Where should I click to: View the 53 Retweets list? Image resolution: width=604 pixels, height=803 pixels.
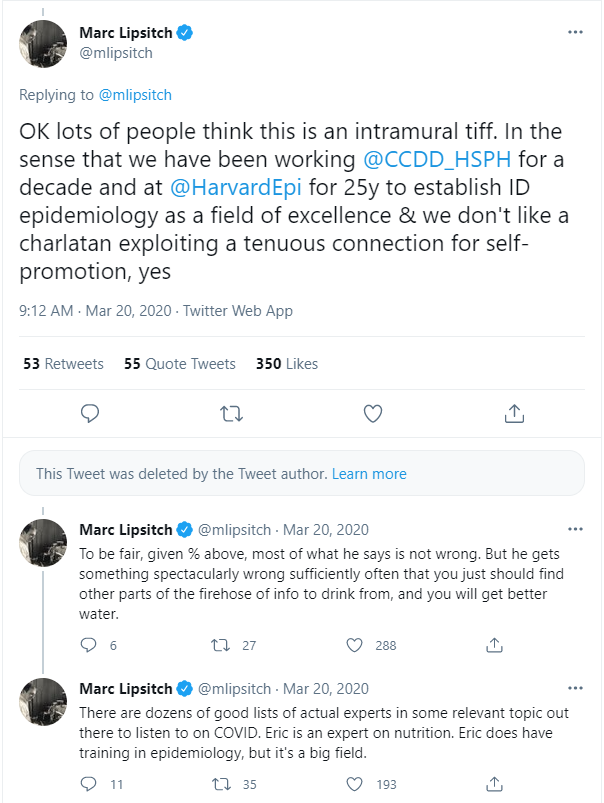tap(63, 364)
